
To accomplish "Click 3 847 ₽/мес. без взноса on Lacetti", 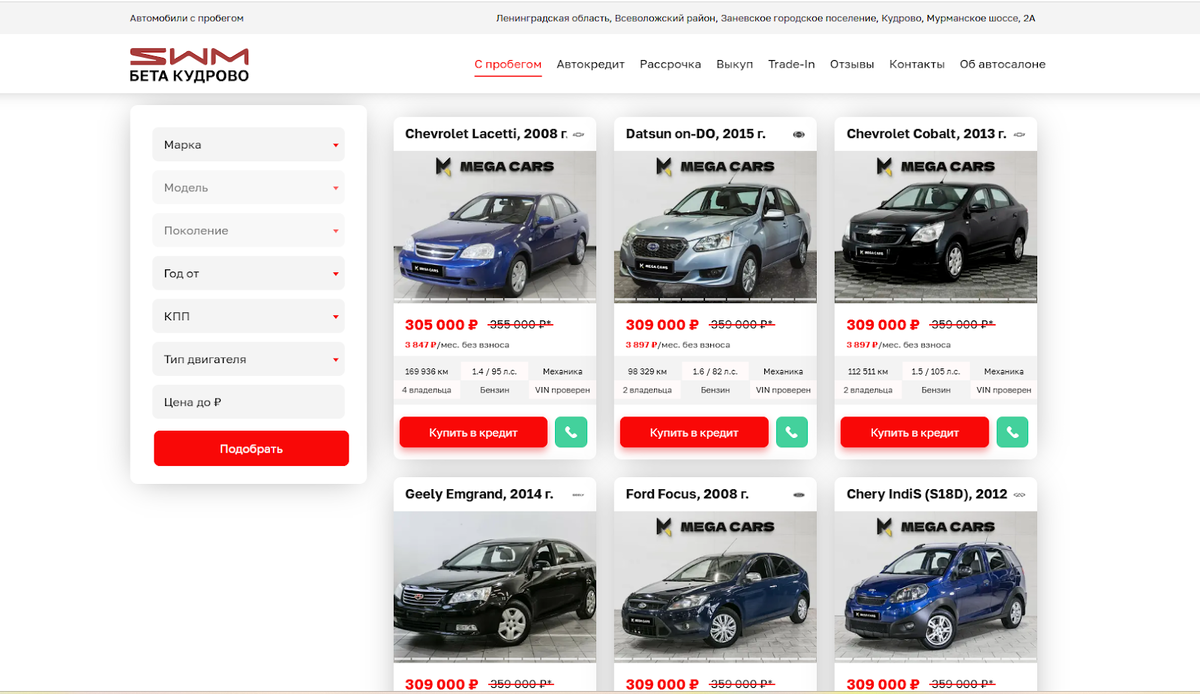I will coord(457,345).
